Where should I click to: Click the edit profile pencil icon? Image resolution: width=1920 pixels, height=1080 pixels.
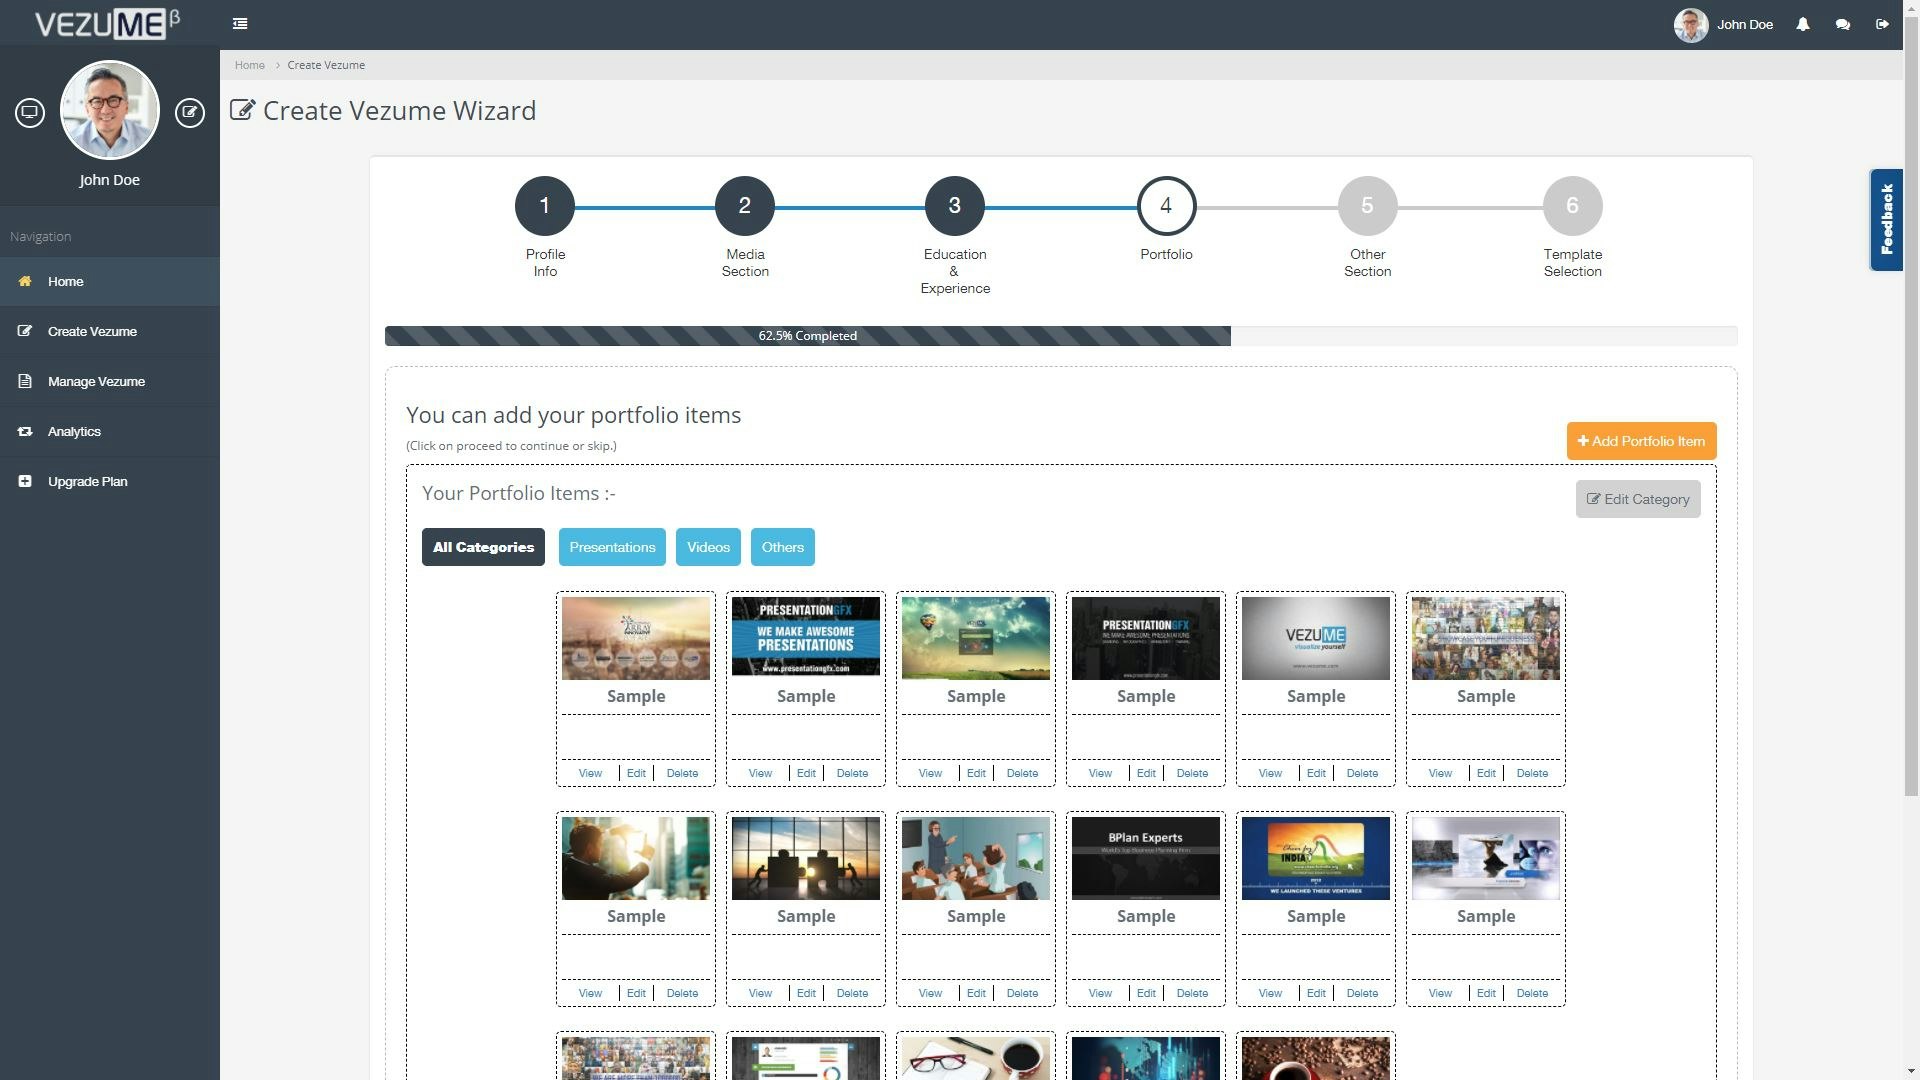190,112
